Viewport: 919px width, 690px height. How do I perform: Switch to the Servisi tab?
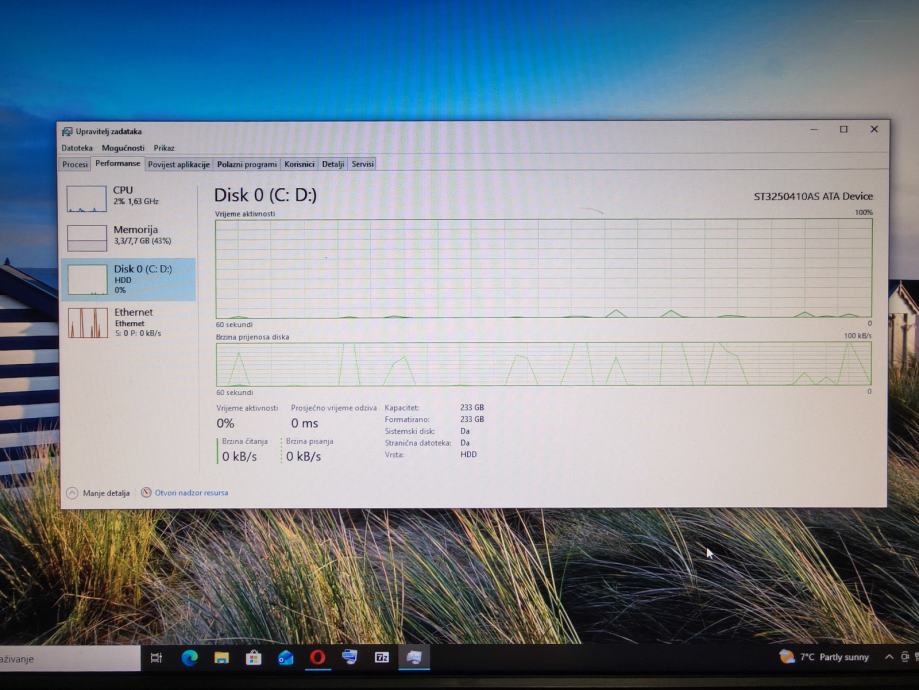362,164
